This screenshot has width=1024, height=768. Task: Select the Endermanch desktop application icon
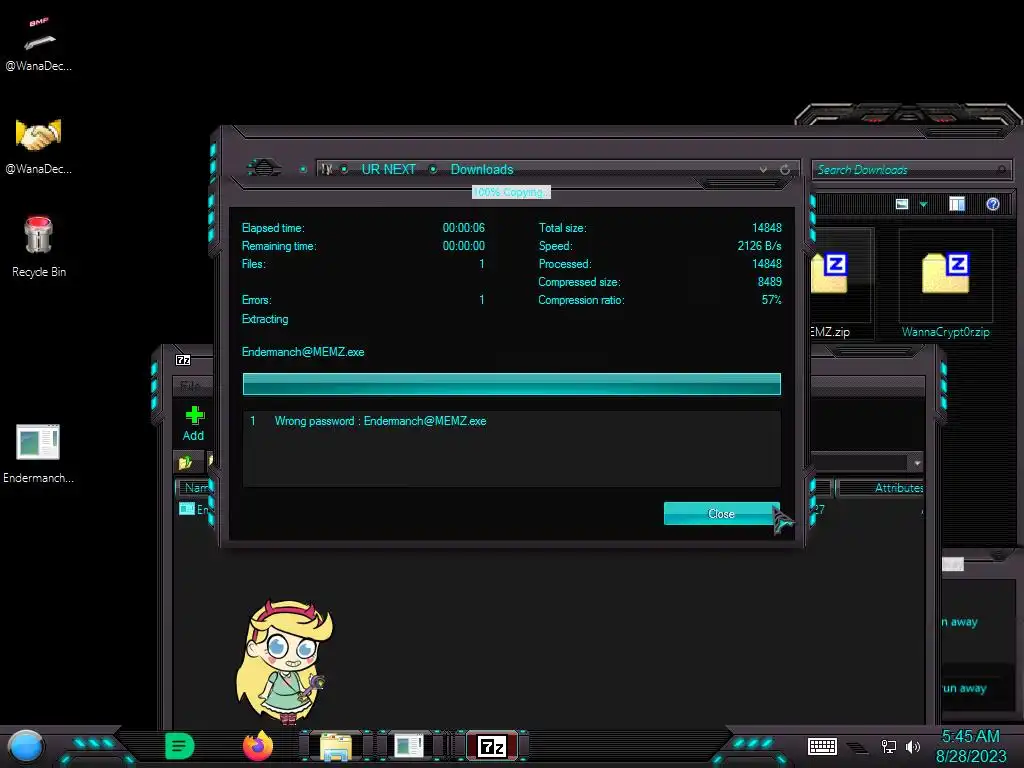[x=39, y=453]
